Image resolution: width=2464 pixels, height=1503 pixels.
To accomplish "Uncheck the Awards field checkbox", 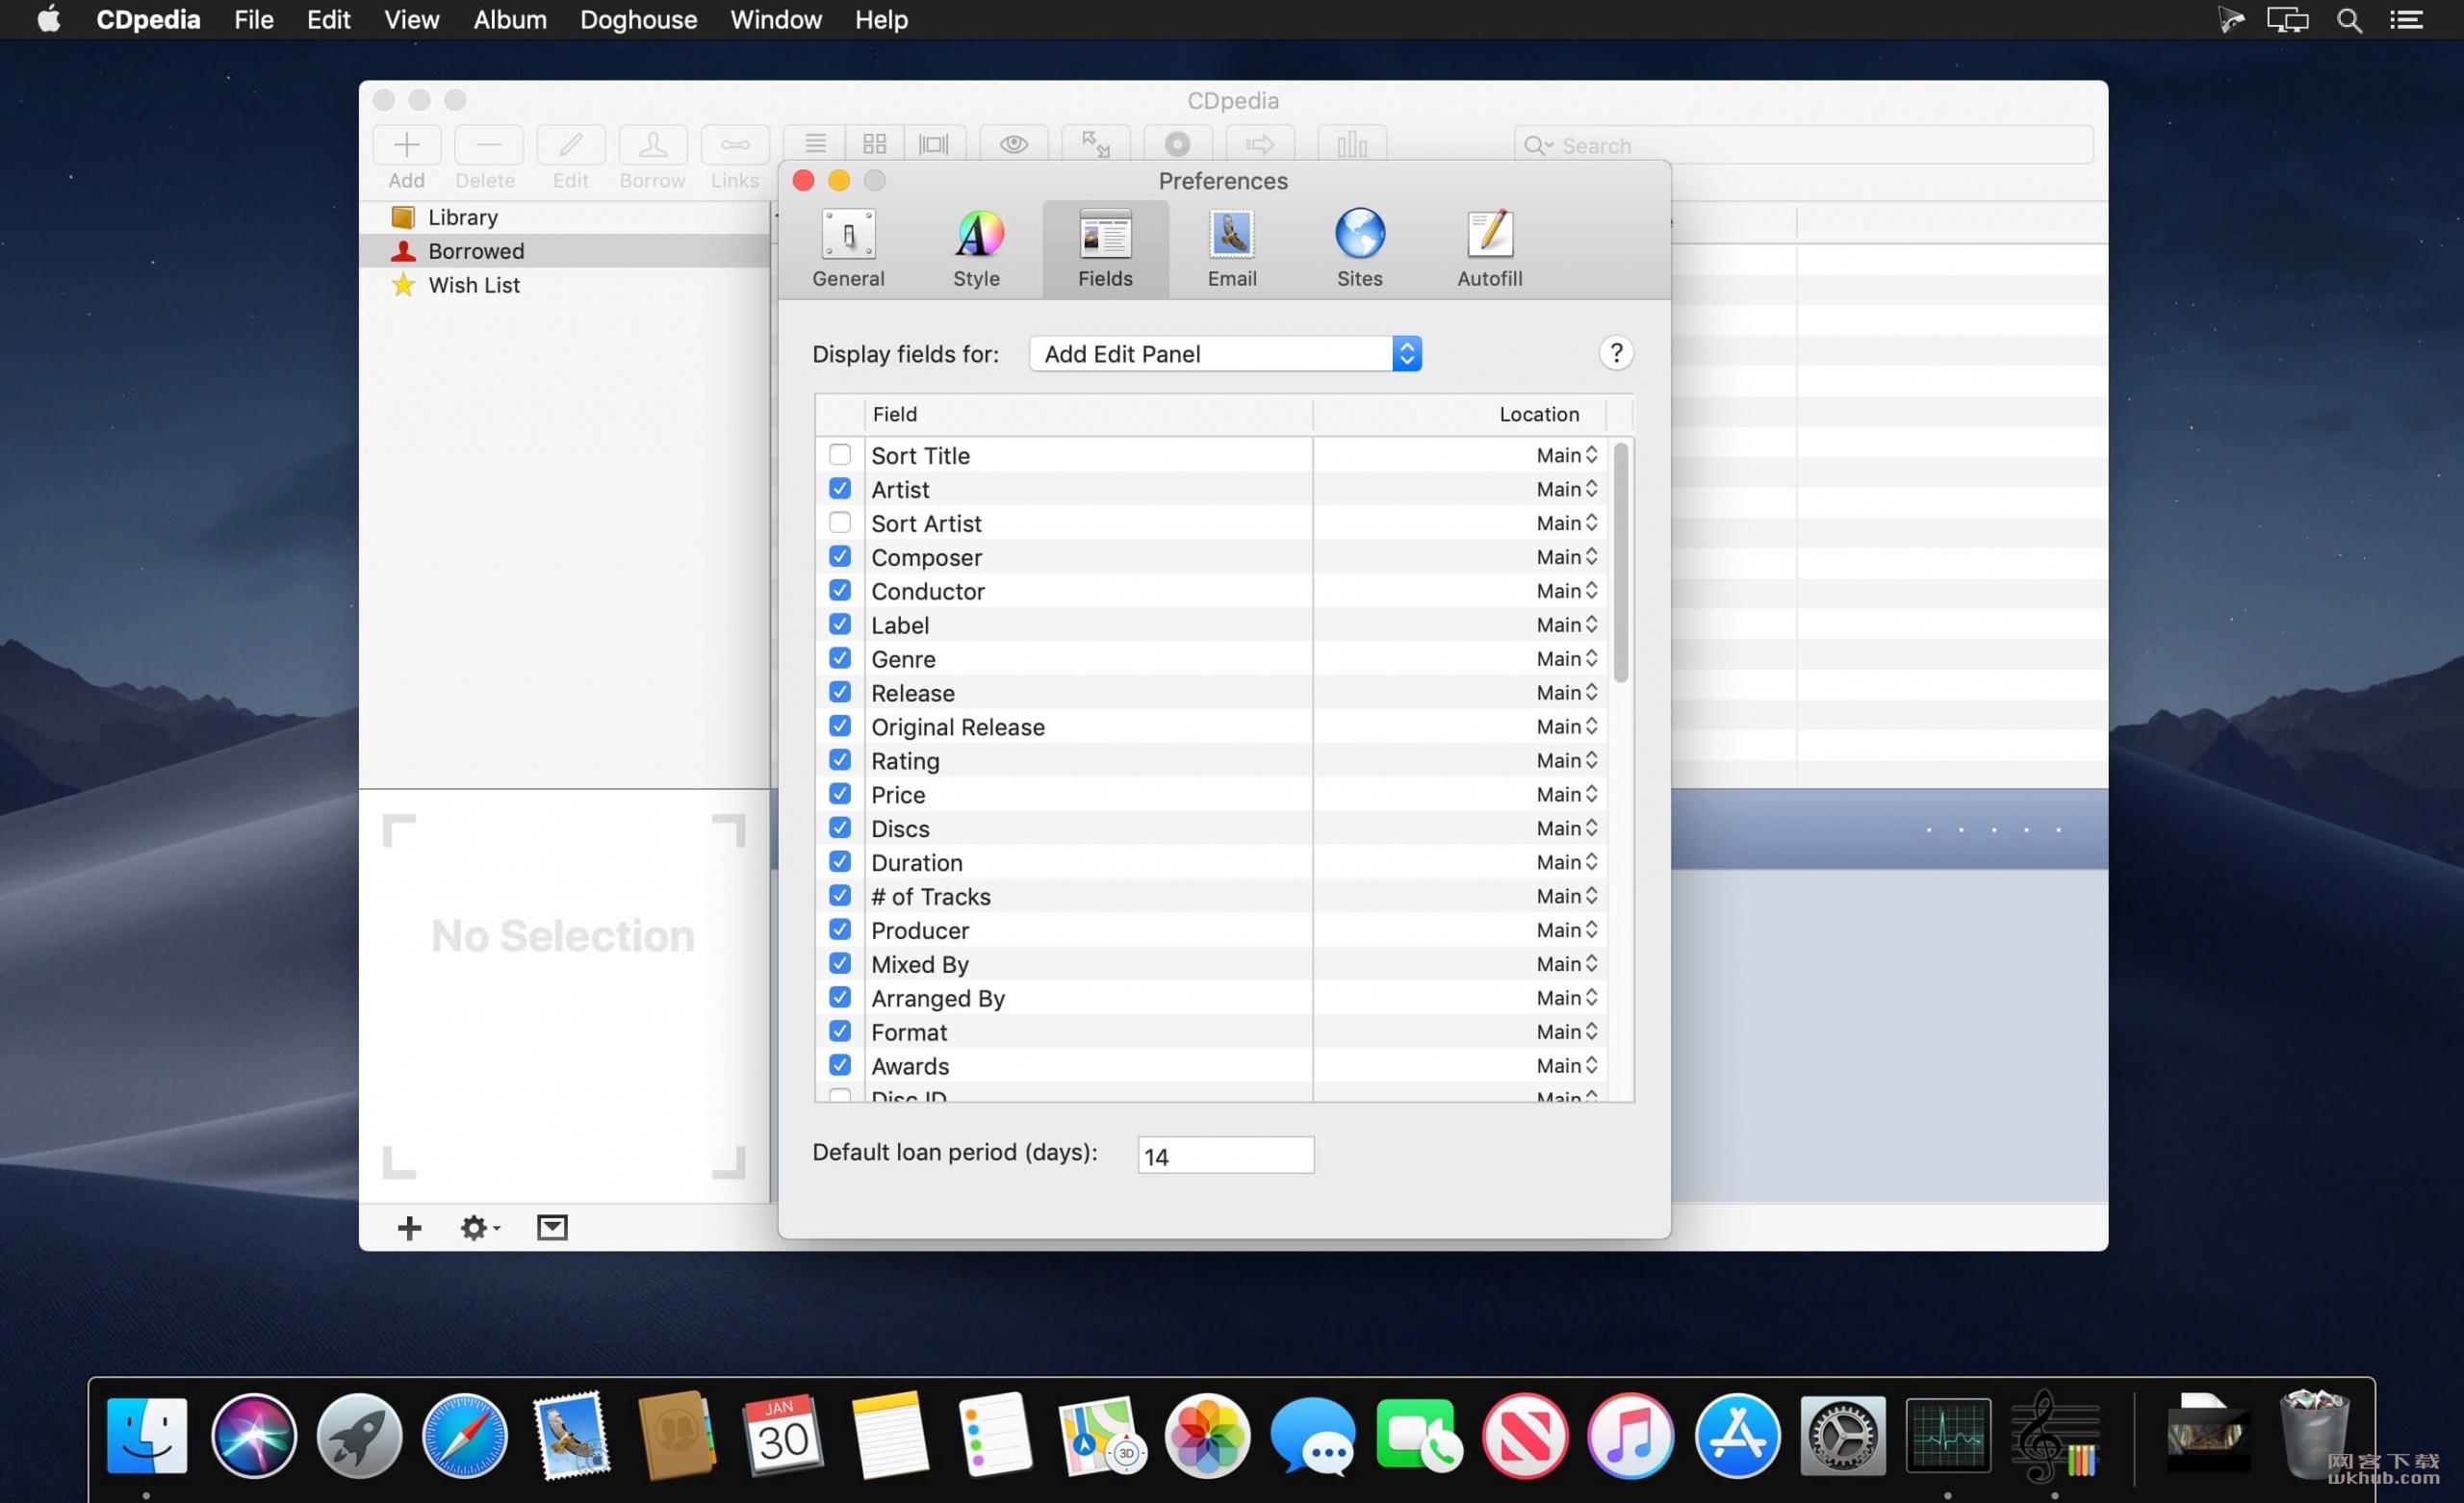I will [x=839, y=1066].
